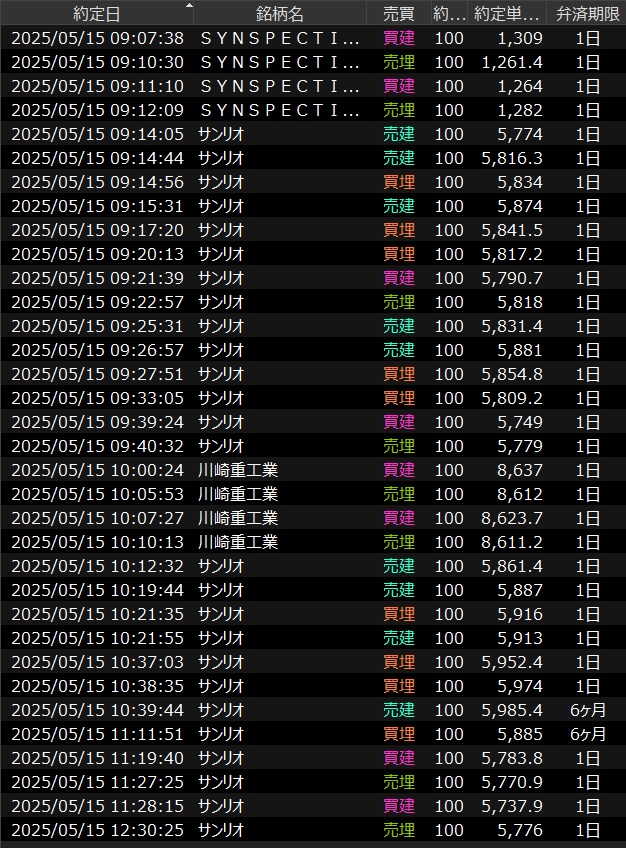Toggle the sort arrow in 約定日 header
The width and height of the screenshot is (626, 848).
click(189, 5)
